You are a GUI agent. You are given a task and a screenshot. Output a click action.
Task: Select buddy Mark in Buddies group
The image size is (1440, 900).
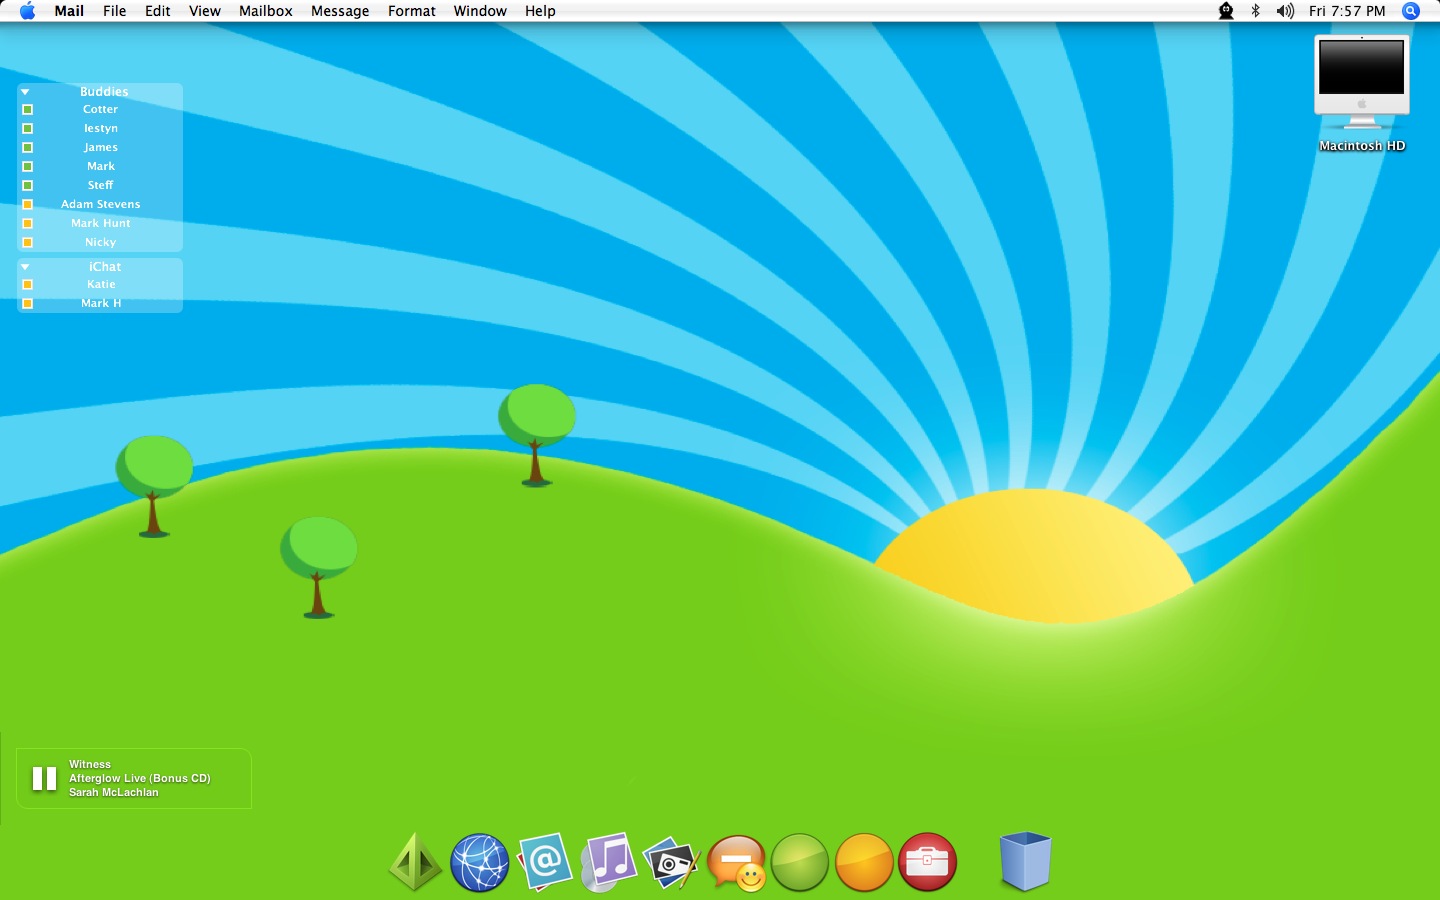point(100,166)
